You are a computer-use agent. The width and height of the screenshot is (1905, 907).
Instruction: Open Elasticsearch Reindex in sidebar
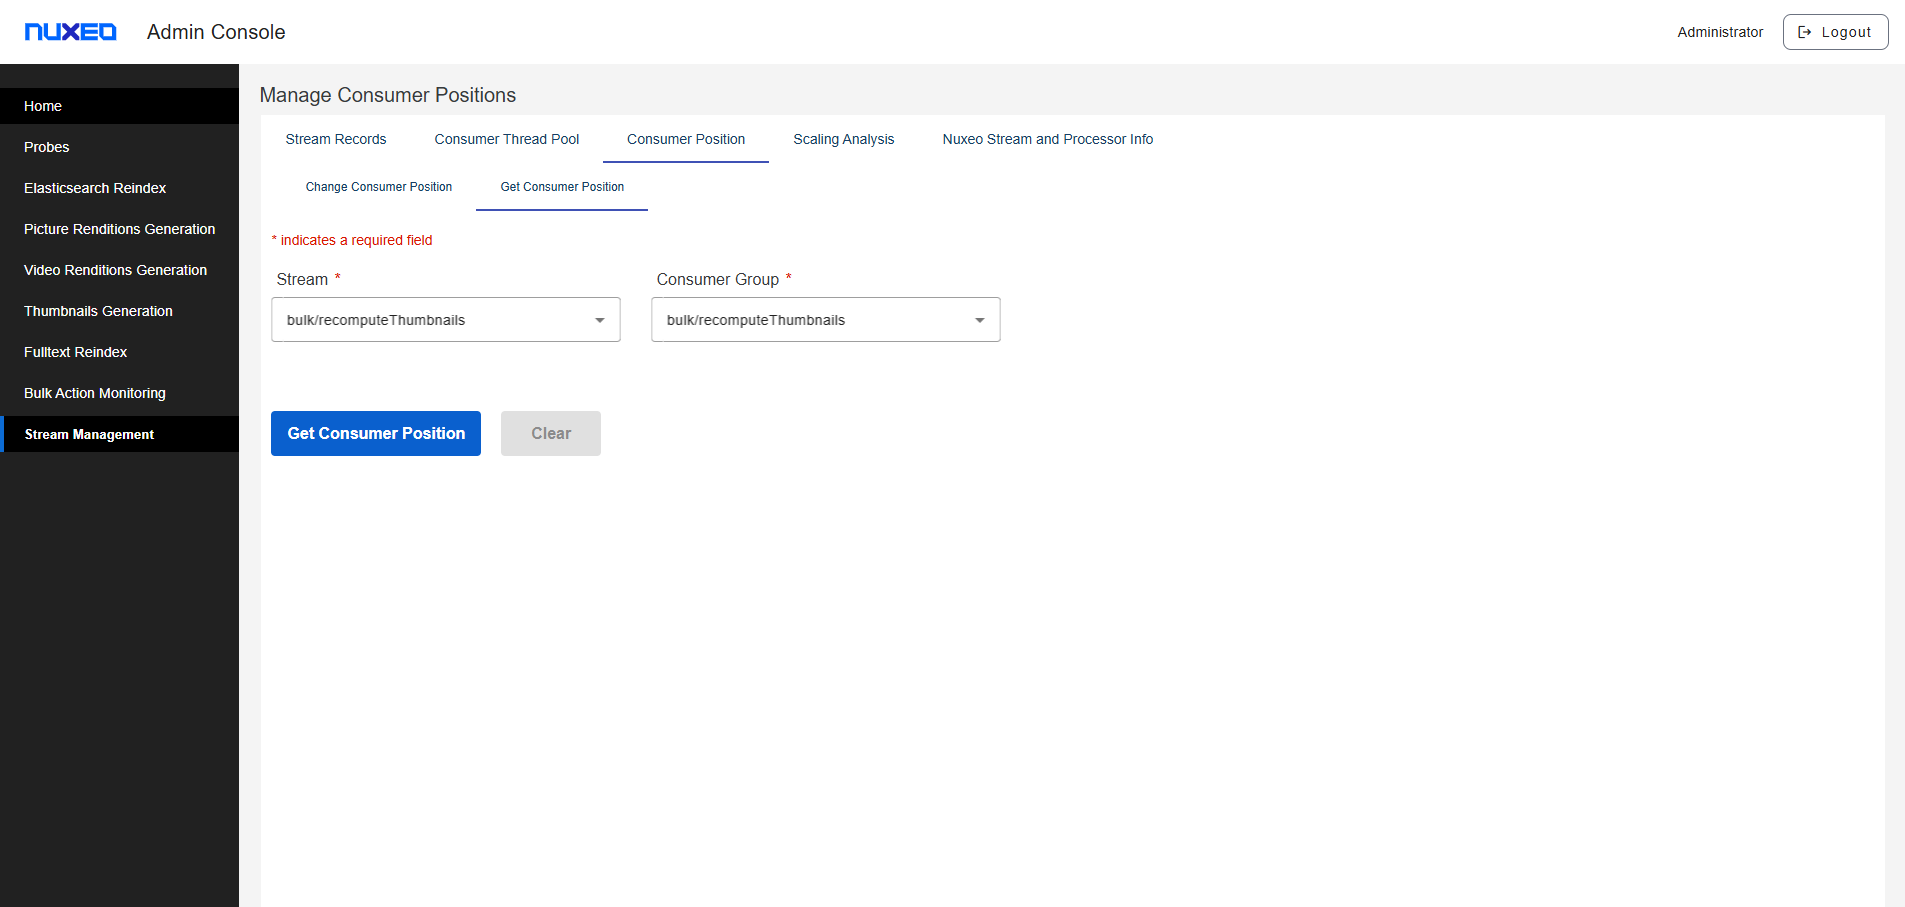95,188
